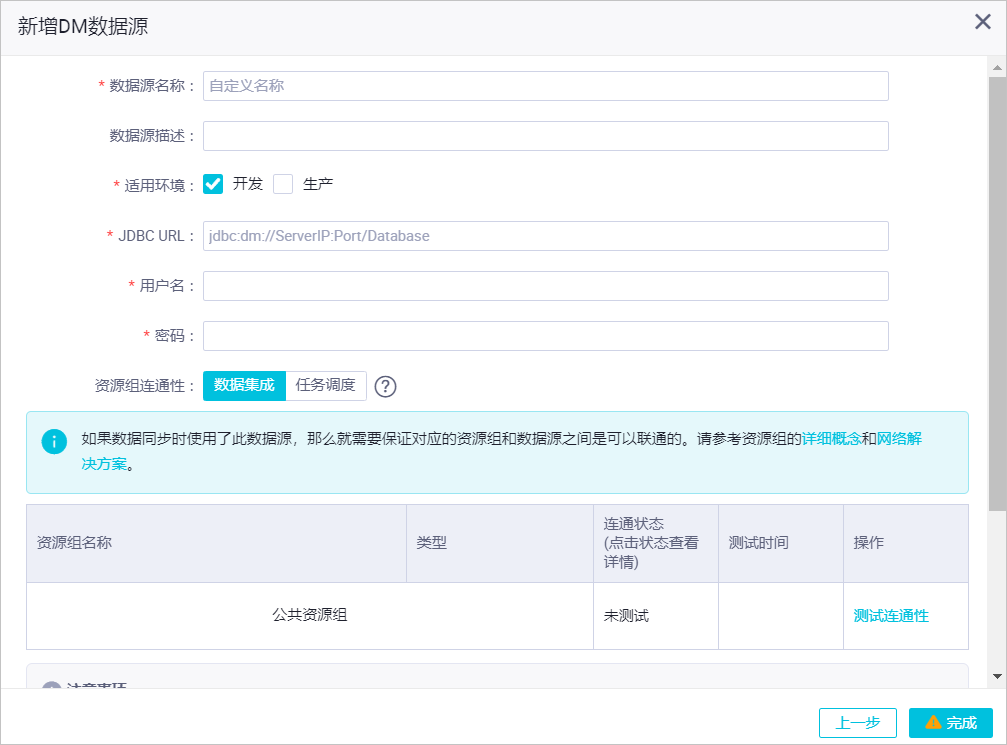Click the vertical scrollbar thumb

coord(997,294)
